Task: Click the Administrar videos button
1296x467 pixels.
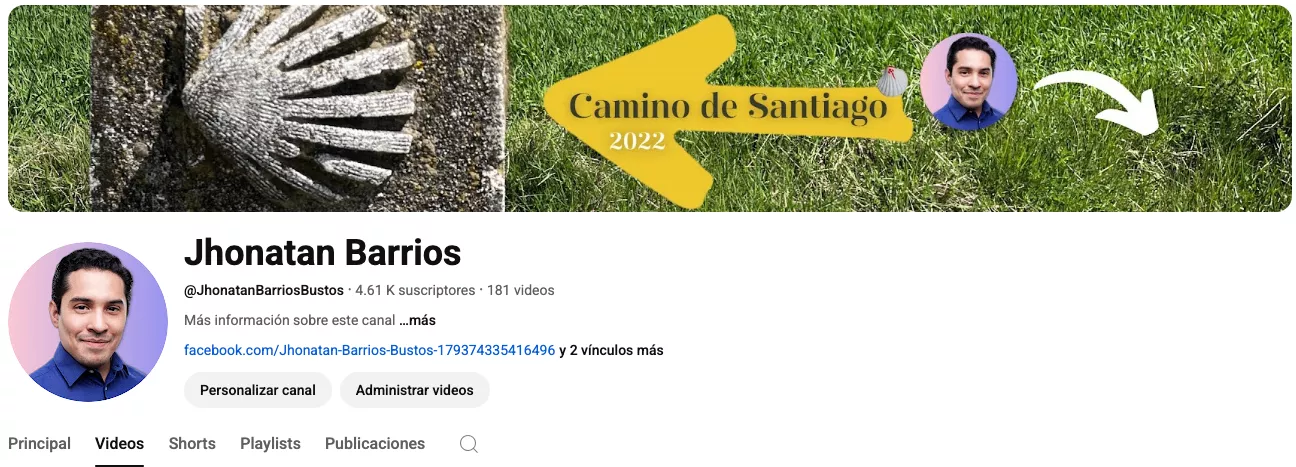Action: pyautogui.click(x=415, y=390)
